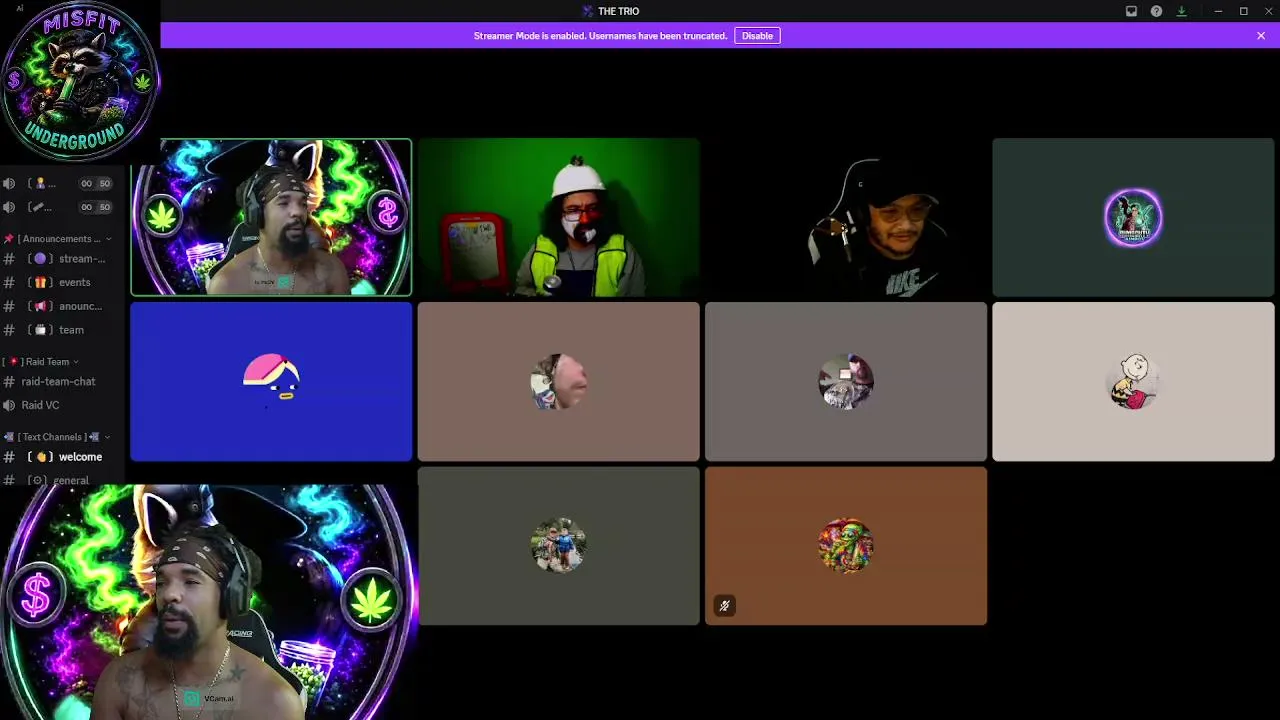Disable Streamer Mode from the banner
Image resolution: width=1280 pixels, height=720 pixels.
[757, 36]
